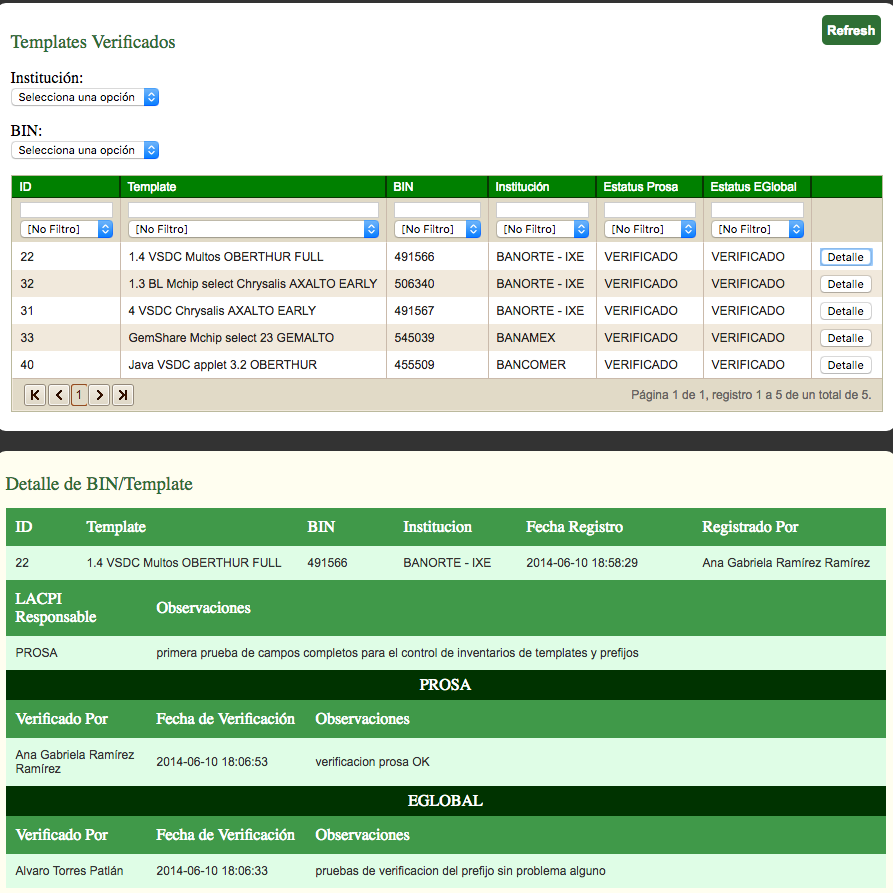Sort table by Institución column header
Image resolution: width=893 pixels, height=893 pixels.
(522, 187)
